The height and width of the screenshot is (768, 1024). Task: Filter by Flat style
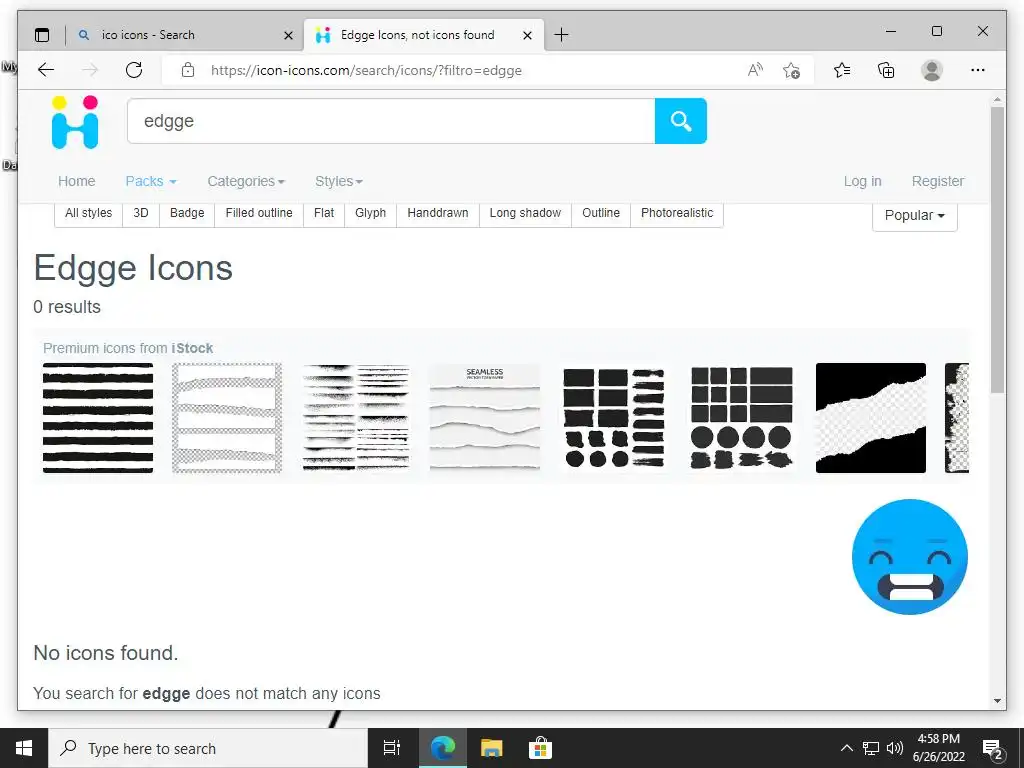click(x=323, y=213)
